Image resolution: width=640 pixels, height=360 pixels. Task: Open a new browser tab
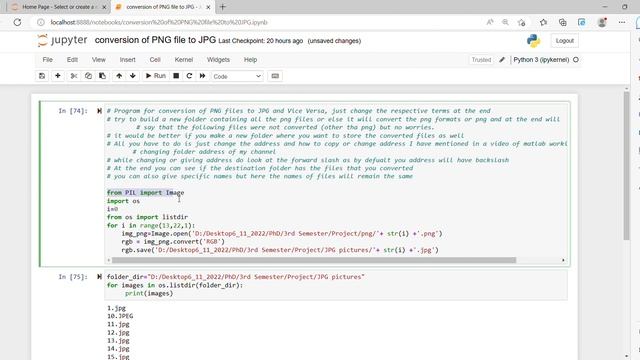223,7
